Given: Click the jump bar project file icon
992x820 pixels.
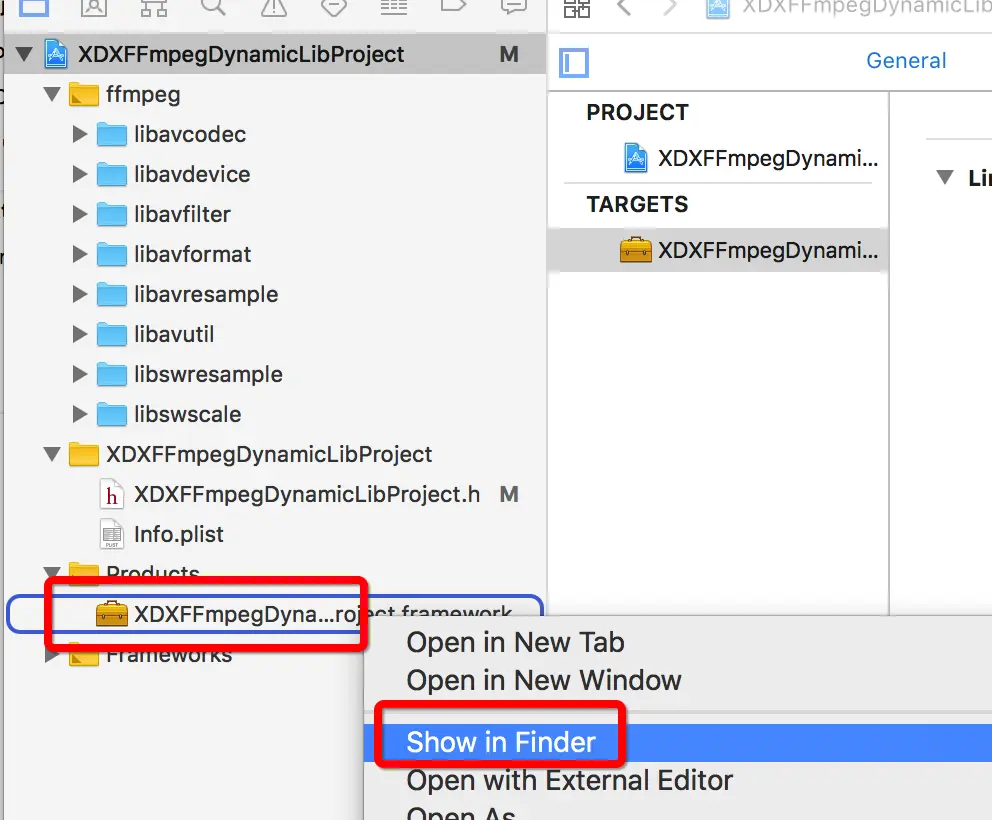Looking at the screenshot, I should pyautogui.click(x=717, y=8).
